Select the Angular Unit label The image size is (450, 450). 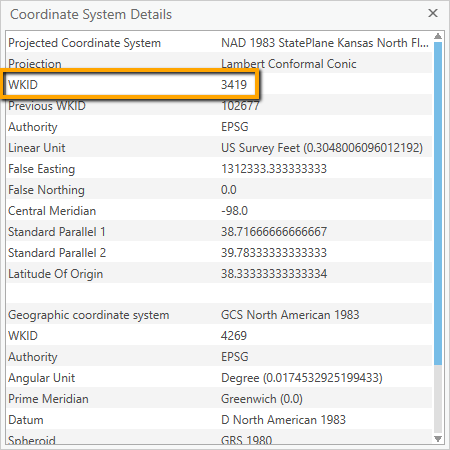[42, 378]
